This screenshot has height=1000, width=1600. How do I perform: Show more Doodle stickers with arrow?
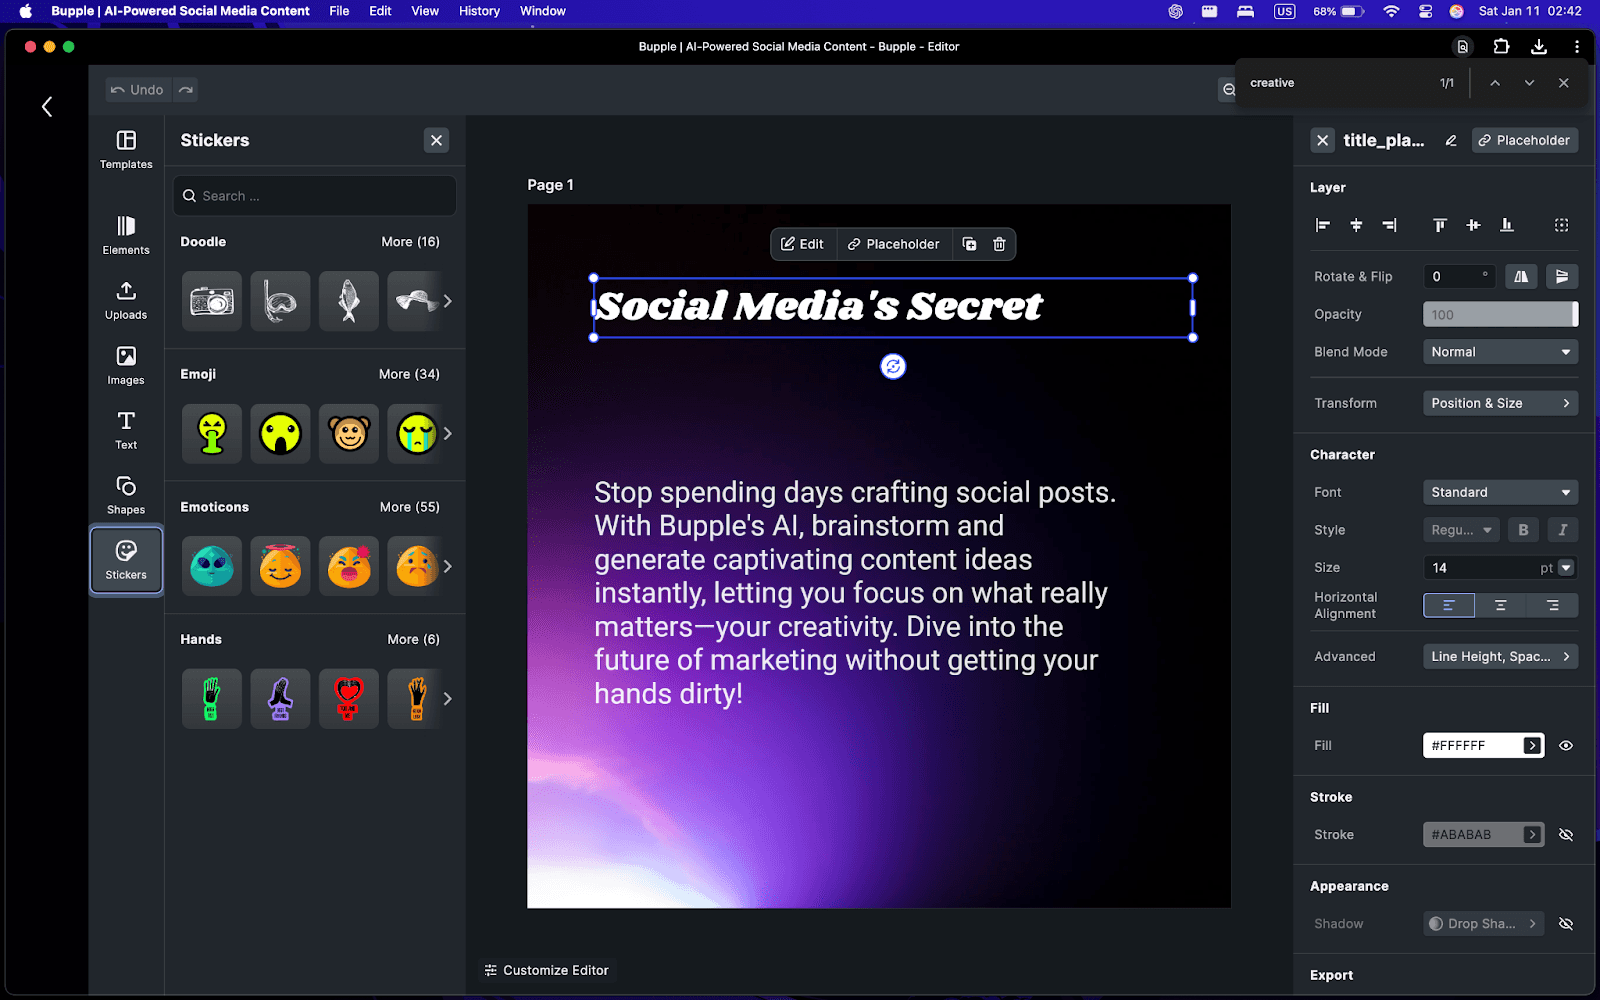click(x=448, y=301)
